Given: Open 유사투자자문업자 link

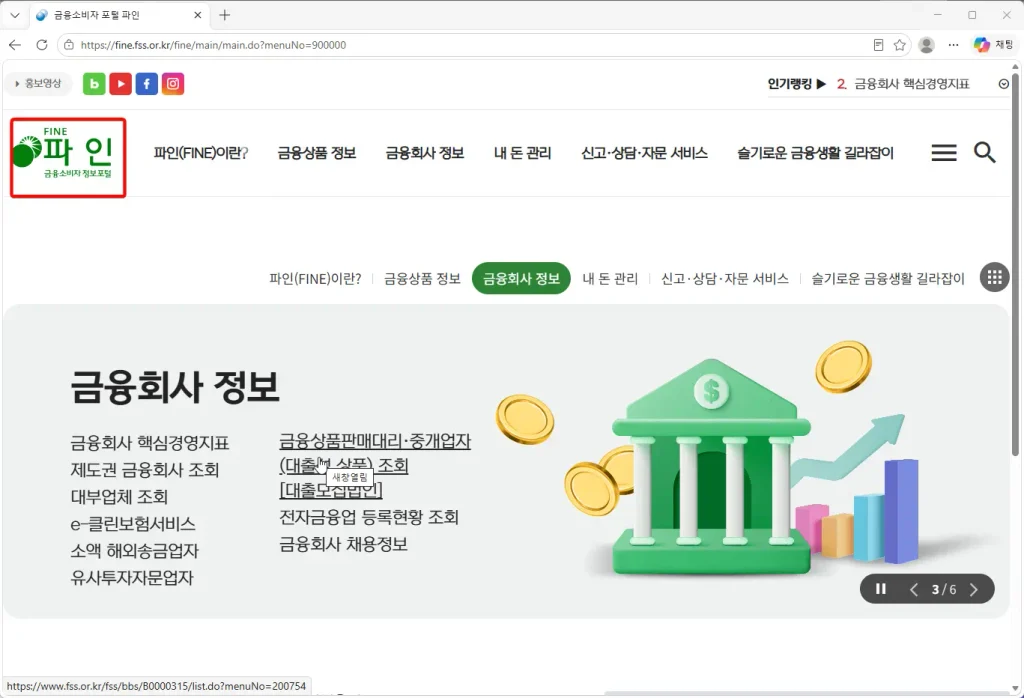Looking at the screenshot, I should pos(132,577).
